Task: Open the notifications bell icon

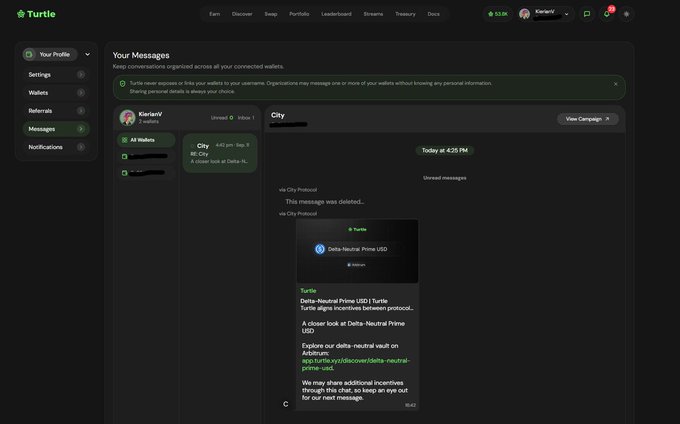Action: point(607,14)
